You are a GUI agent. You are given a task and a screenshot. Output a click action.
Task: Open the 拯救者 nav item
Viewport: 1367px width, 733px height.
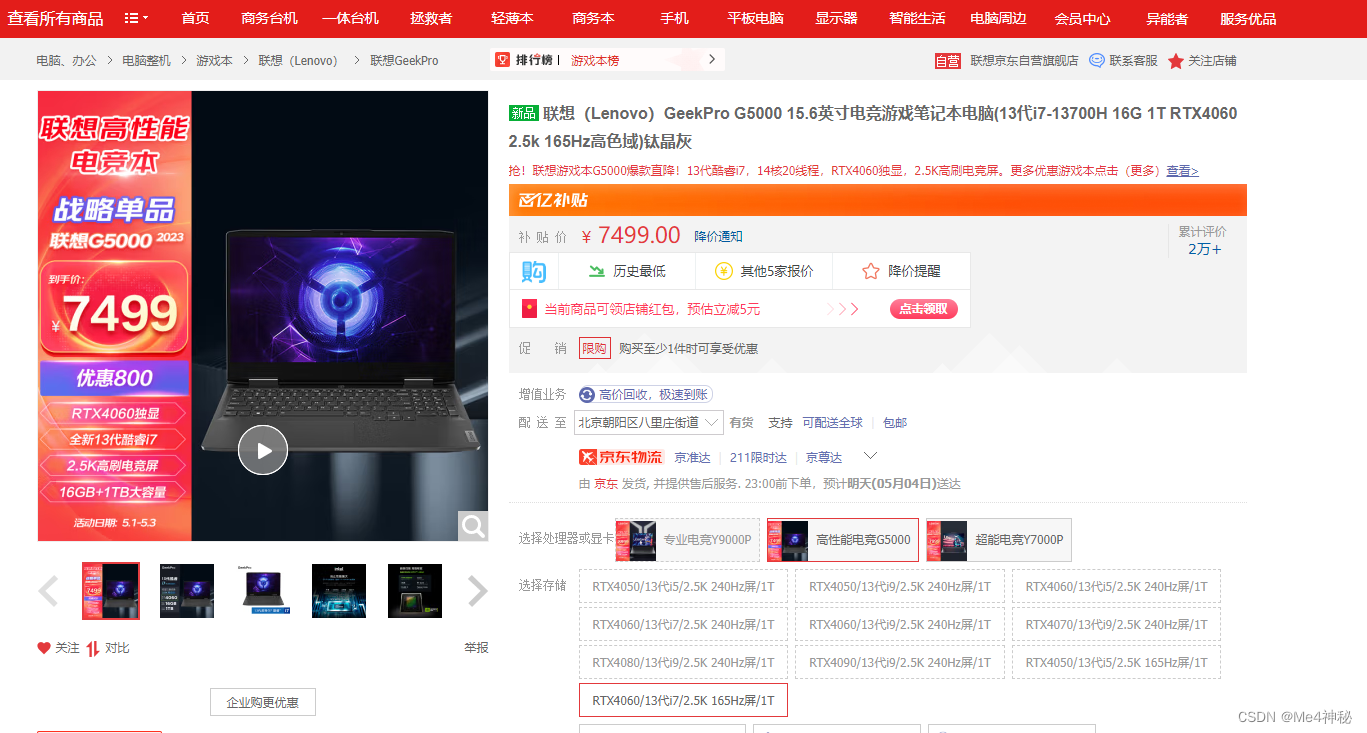tap(431, 19)
